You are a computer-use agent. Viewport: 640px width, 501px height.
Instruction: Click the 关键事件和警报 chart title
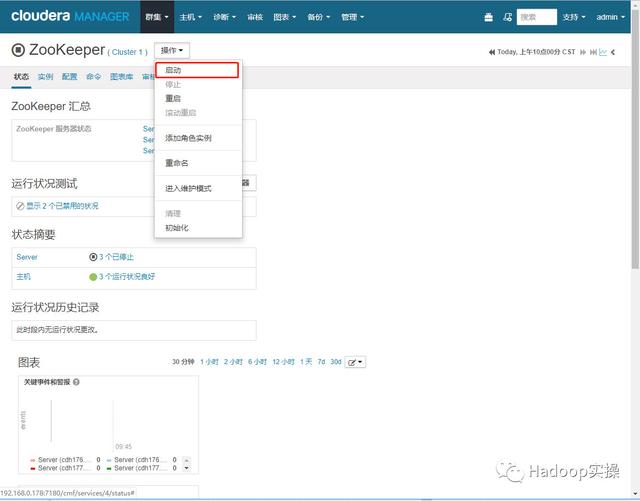[47, 382]
